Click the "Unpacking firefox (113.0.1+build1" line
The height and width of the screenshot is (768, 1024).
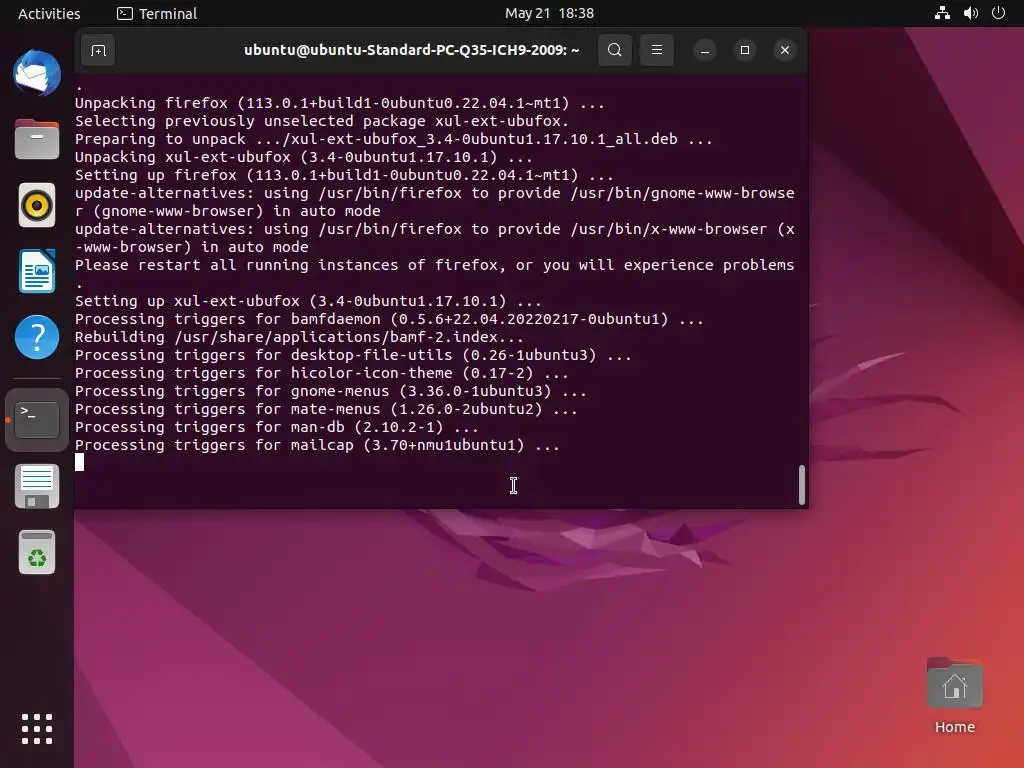click(340, 103)
